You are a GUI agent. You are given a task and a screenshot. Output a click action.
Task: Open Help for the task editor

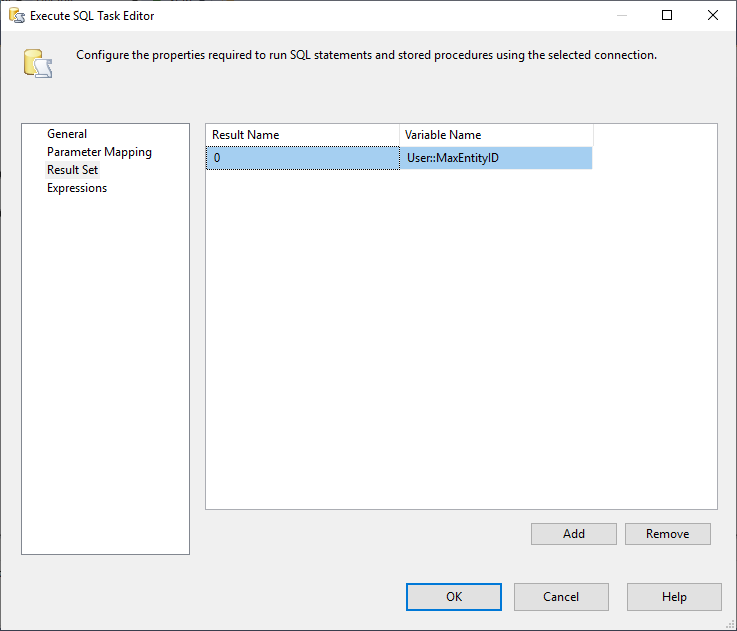pyautogui.click(x=674, y=597)
